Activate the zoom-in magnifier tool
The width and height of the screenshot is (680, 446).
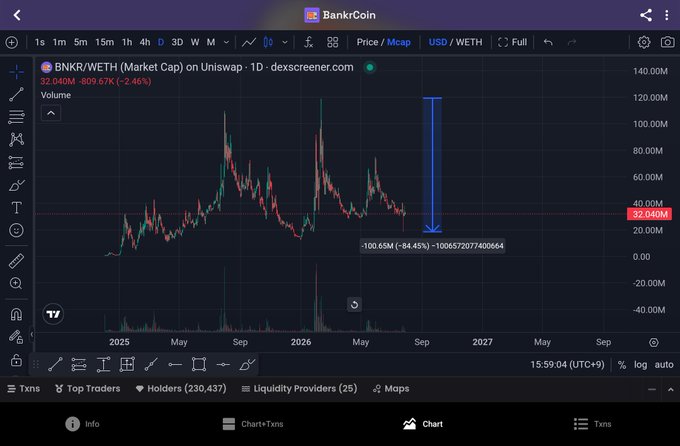click(16, 283)
